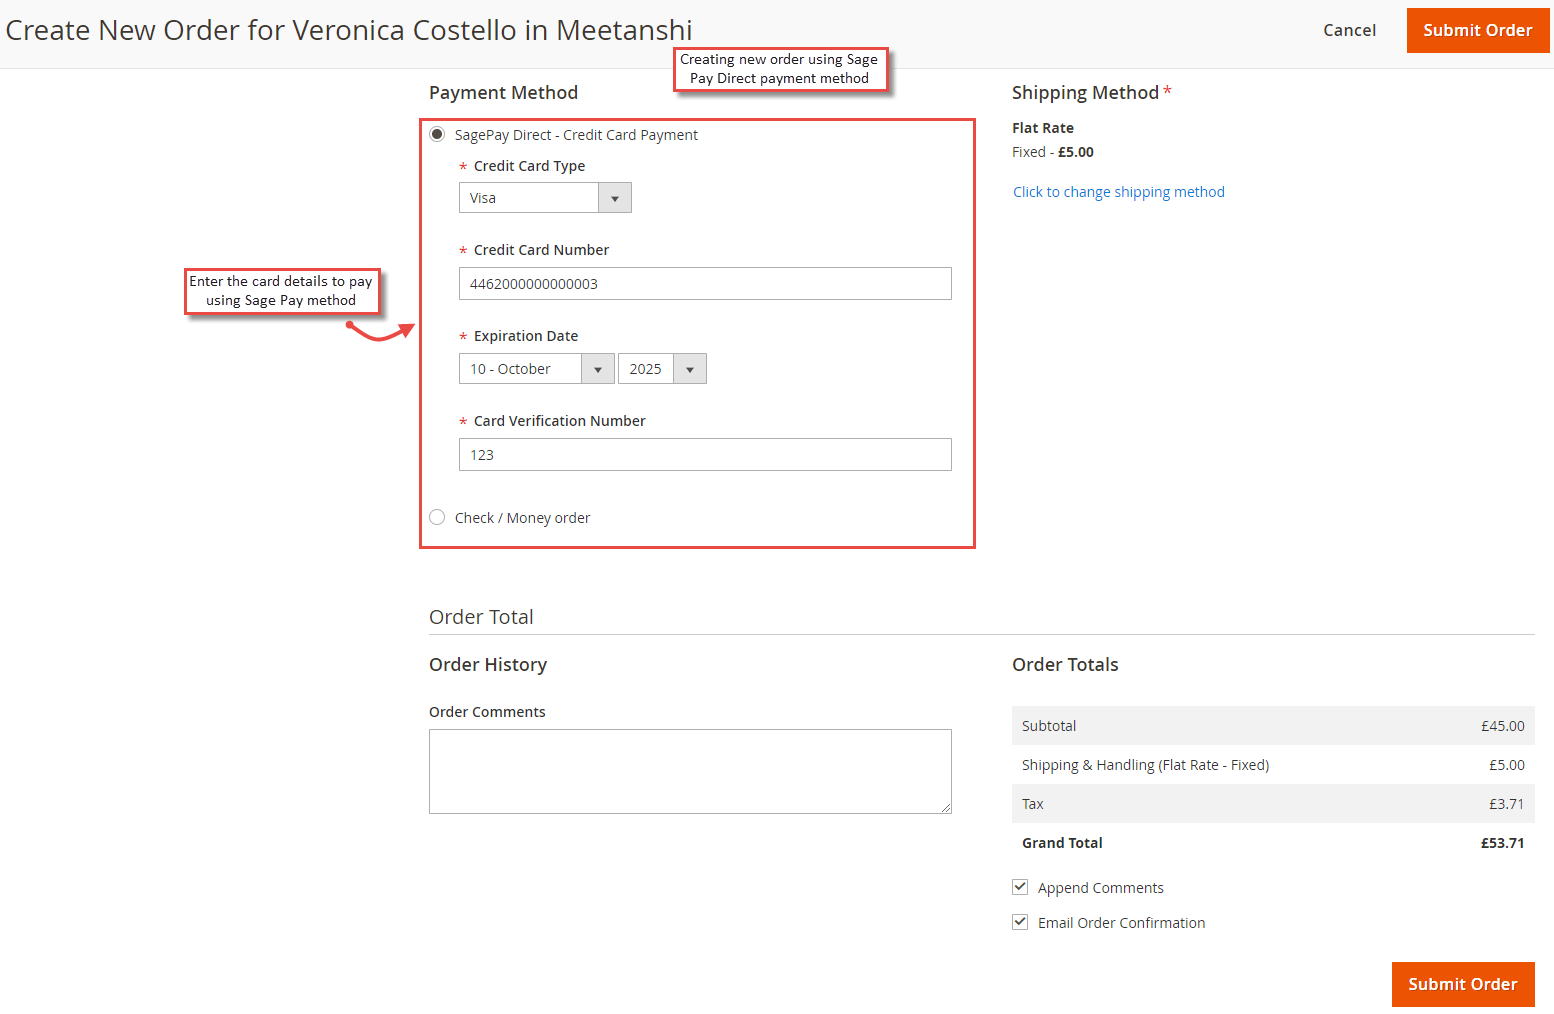The width and height of the screenshot is (1554, 1014).
Task: Click the Shipping Method heading
Action: [x=1085, y=93]
